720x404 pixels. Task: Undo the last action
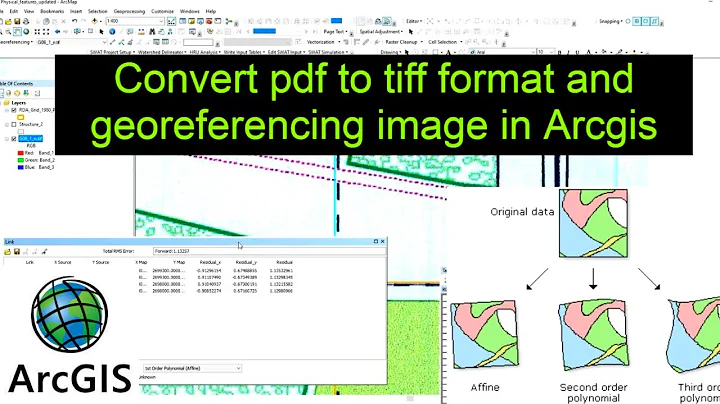(74, 21)
